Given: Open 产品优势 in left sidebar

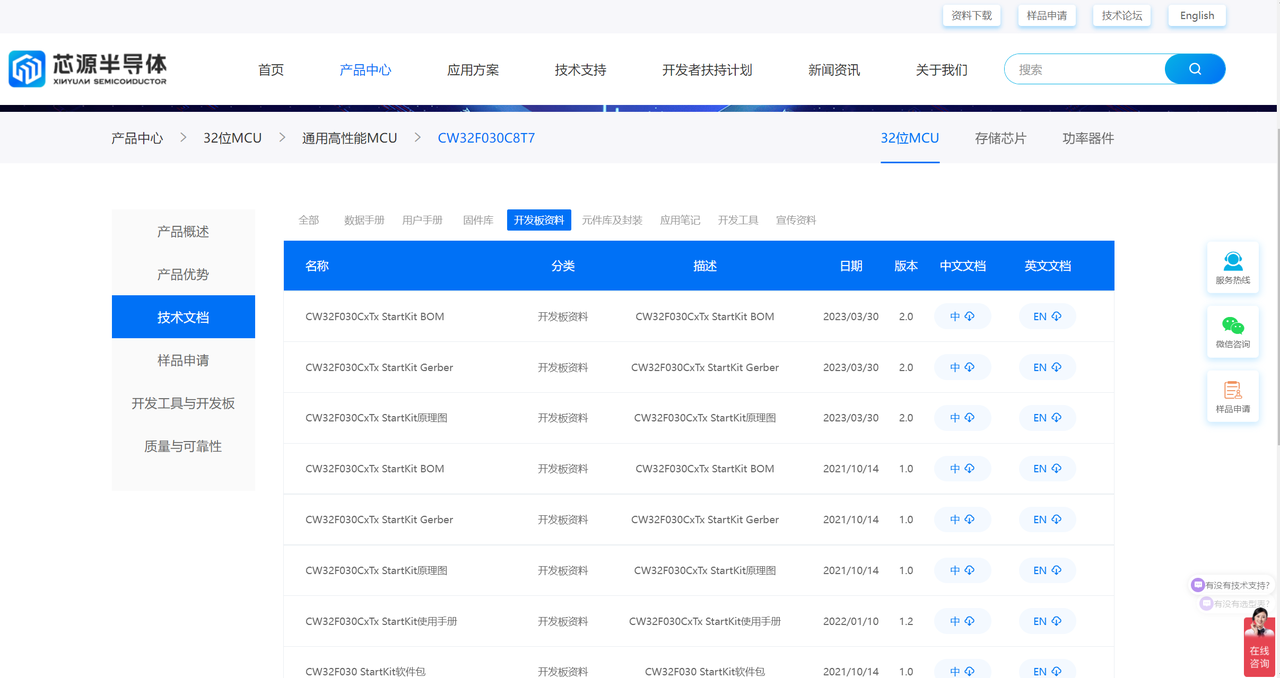Looking at the screenshot, I should [183, 274].
